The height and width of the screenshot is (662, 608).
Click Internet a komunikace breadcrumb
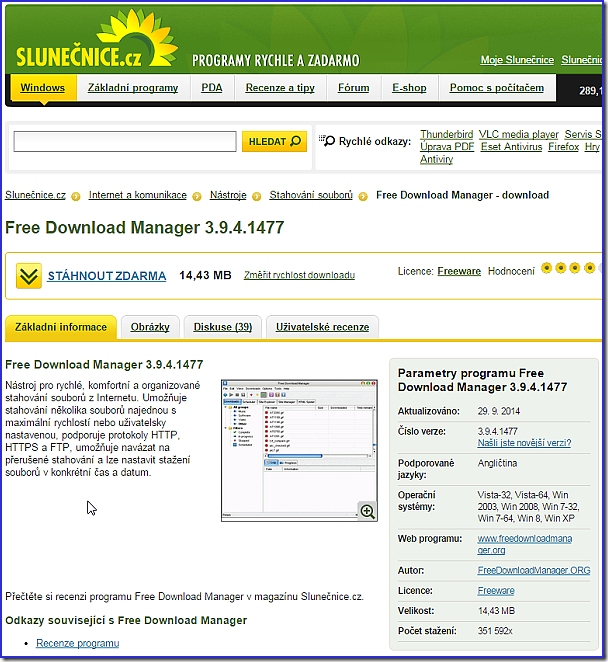(x=138, y=195)
